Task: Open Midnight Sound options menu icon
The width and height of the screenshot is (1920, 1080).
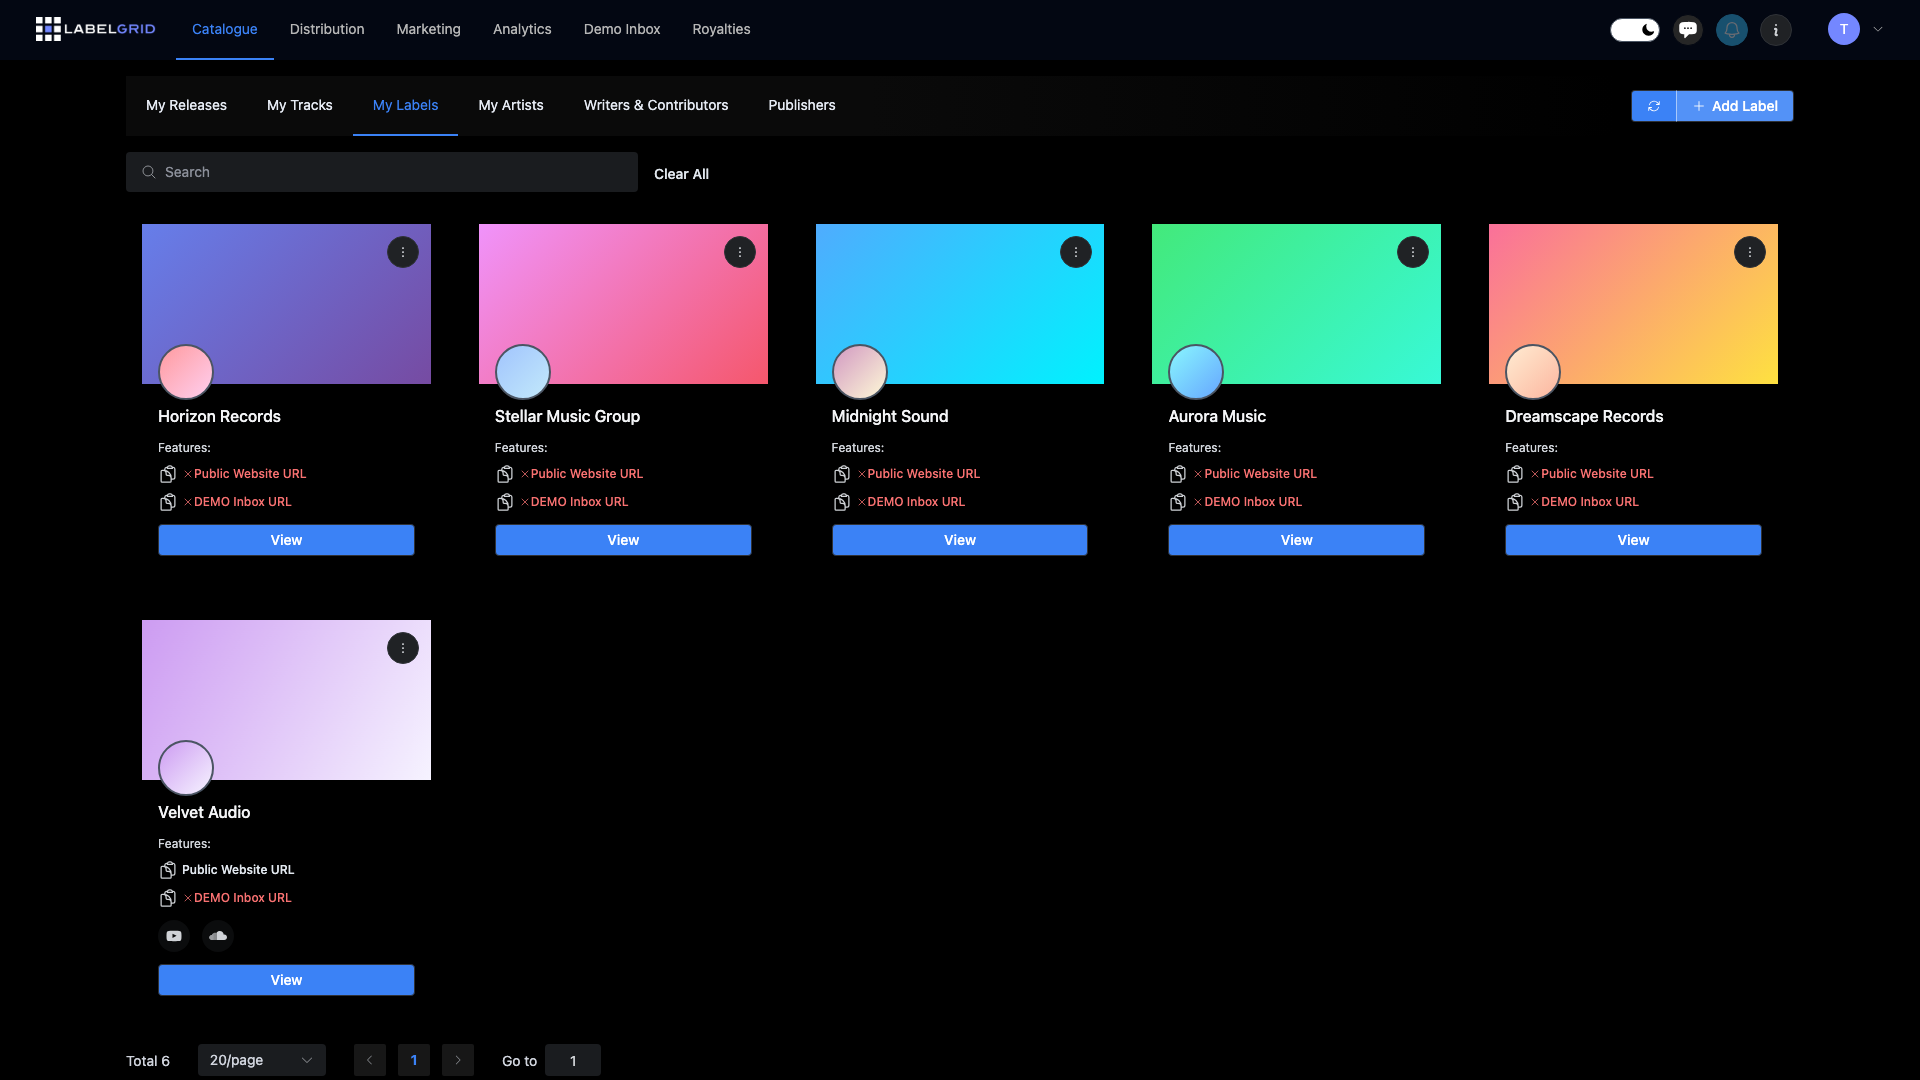Action: 1076,252
